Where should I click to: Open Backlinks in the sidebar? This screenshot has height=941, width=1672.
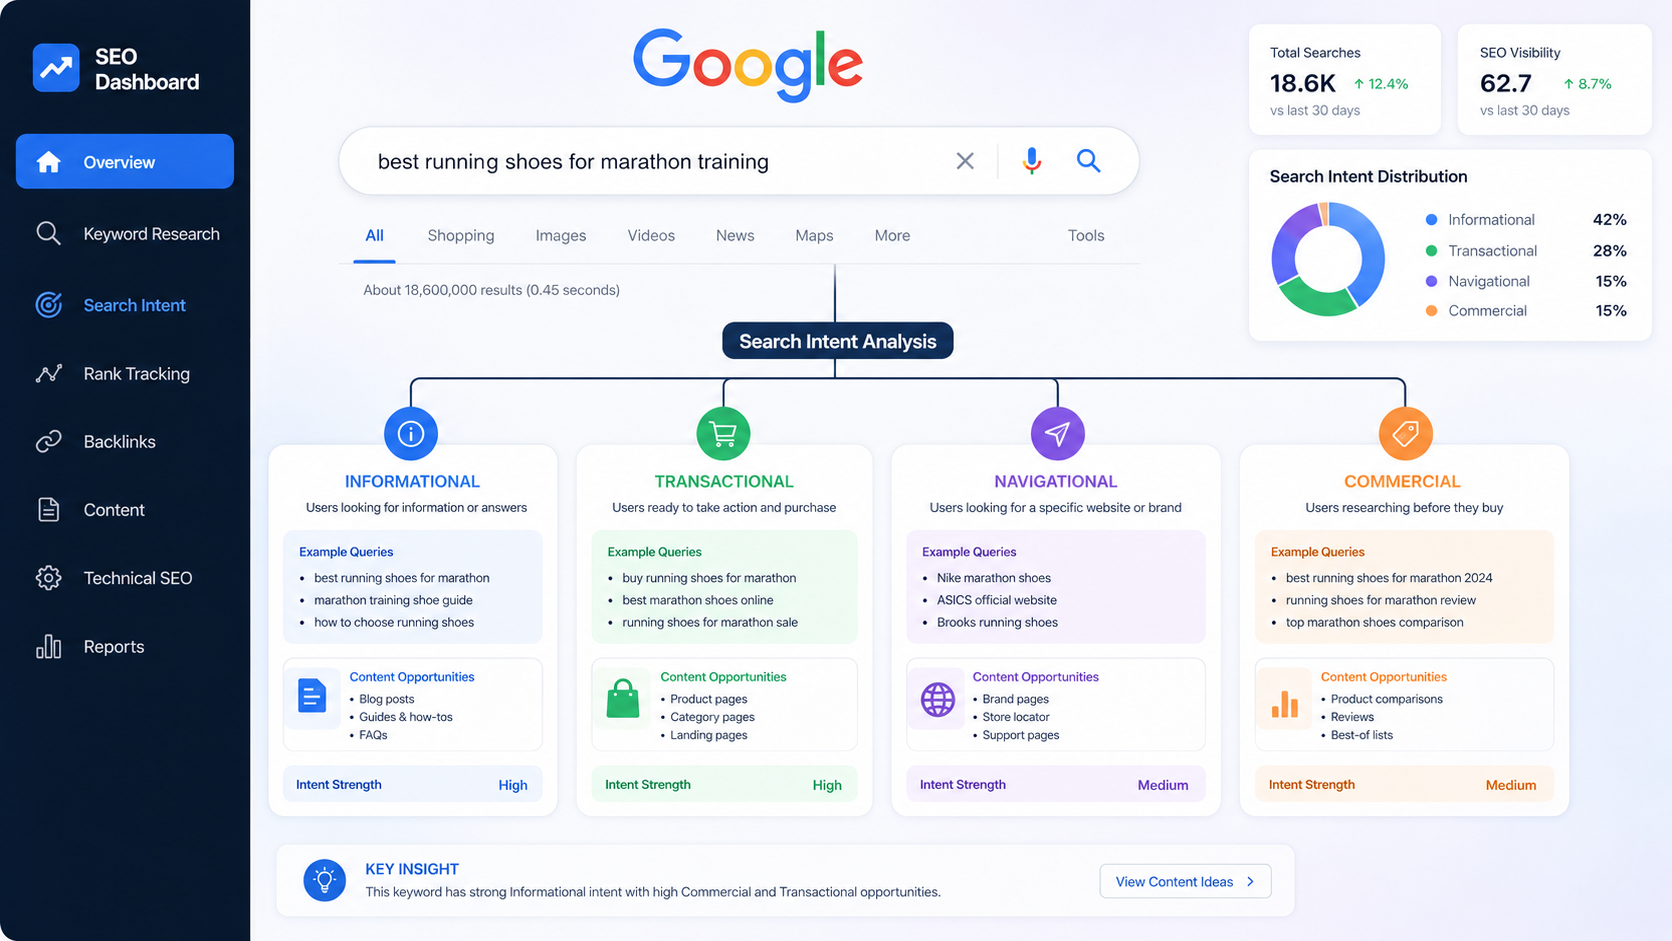125,441
